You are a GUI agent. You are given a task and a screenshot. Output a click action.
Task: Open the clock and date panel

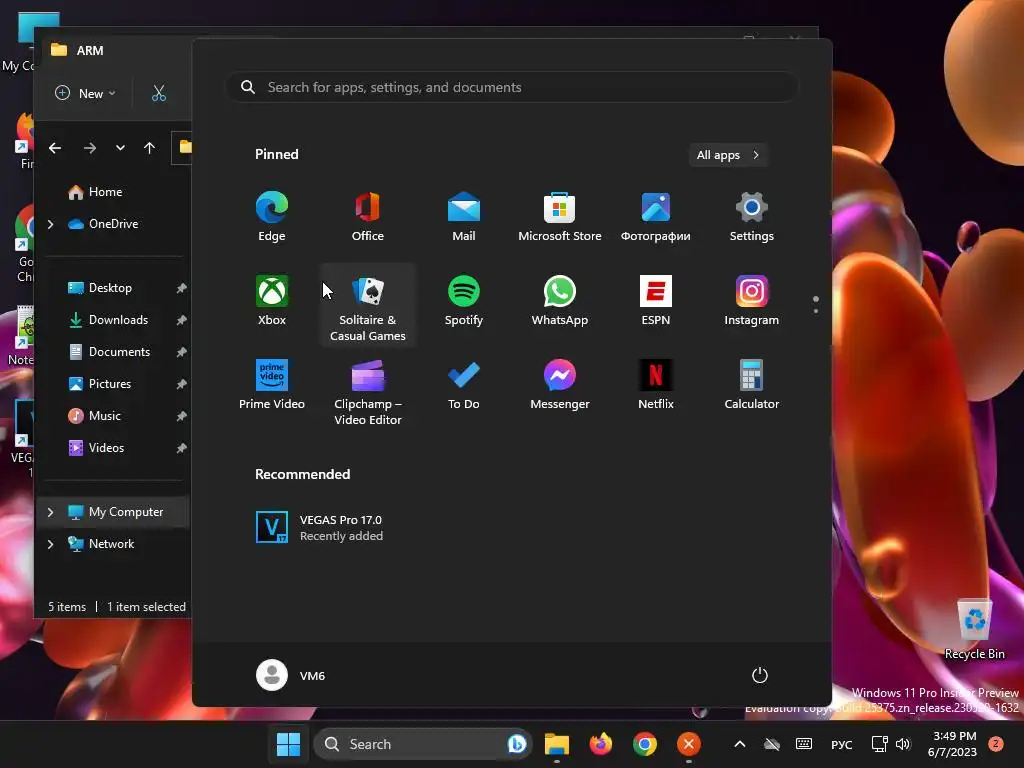tap(952, 744)
